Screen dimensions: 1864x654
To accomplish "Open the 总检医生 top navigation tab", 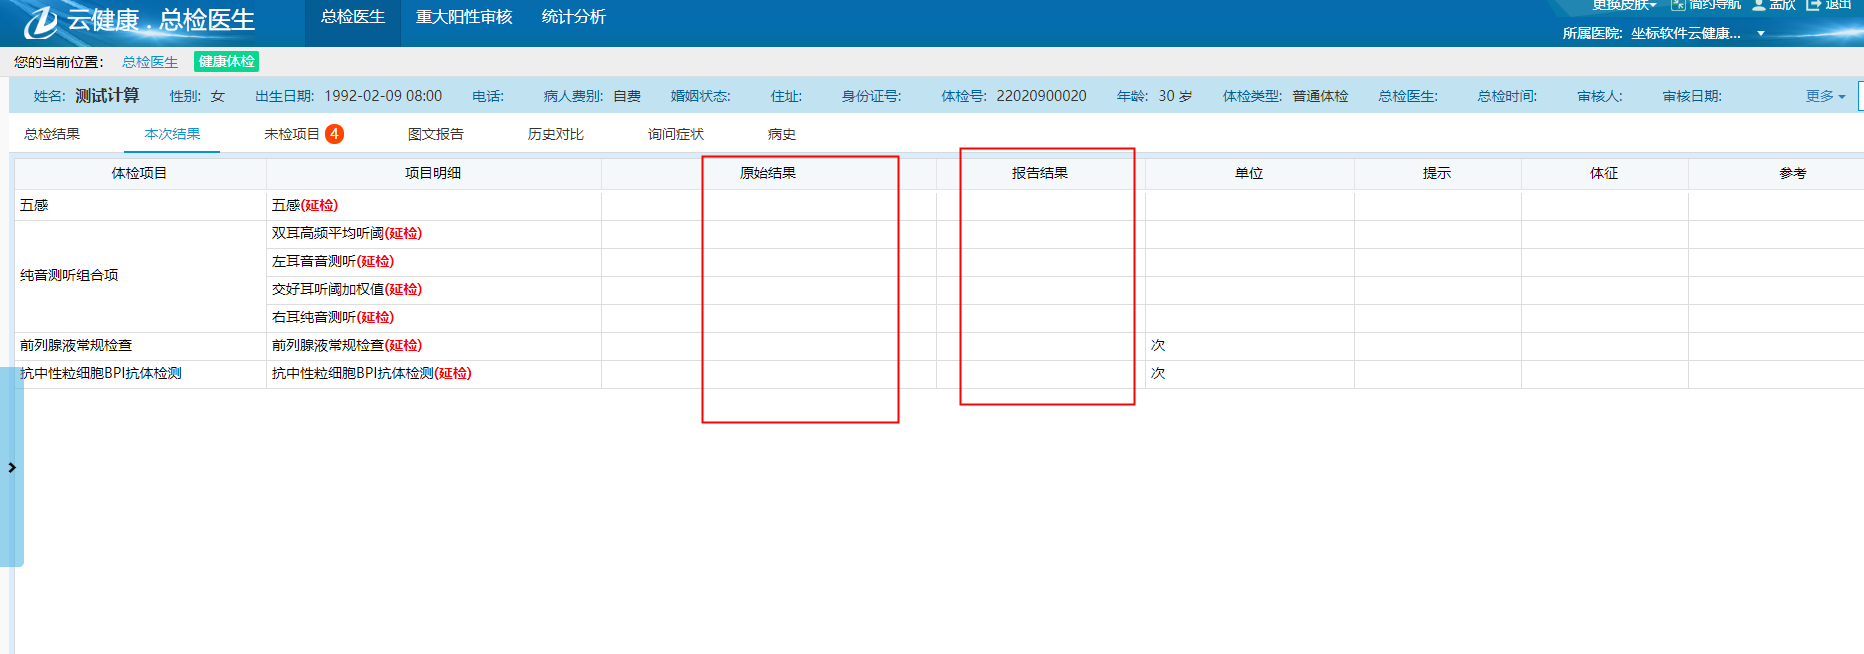I will coord(353,17).
